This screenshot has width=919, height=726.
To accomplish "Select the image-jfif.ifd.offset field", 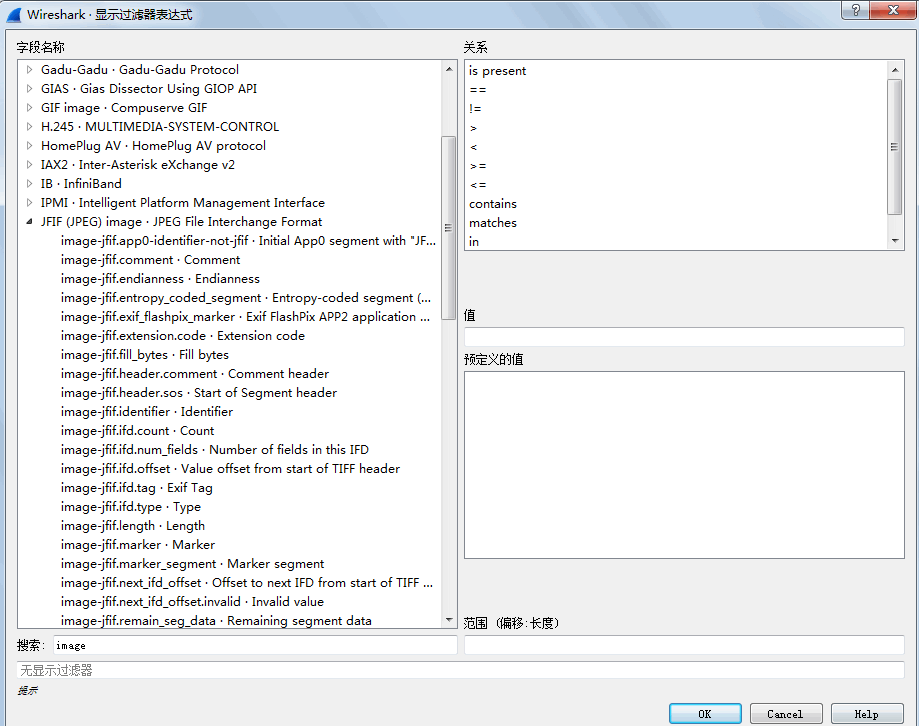I will coord(230,469).
